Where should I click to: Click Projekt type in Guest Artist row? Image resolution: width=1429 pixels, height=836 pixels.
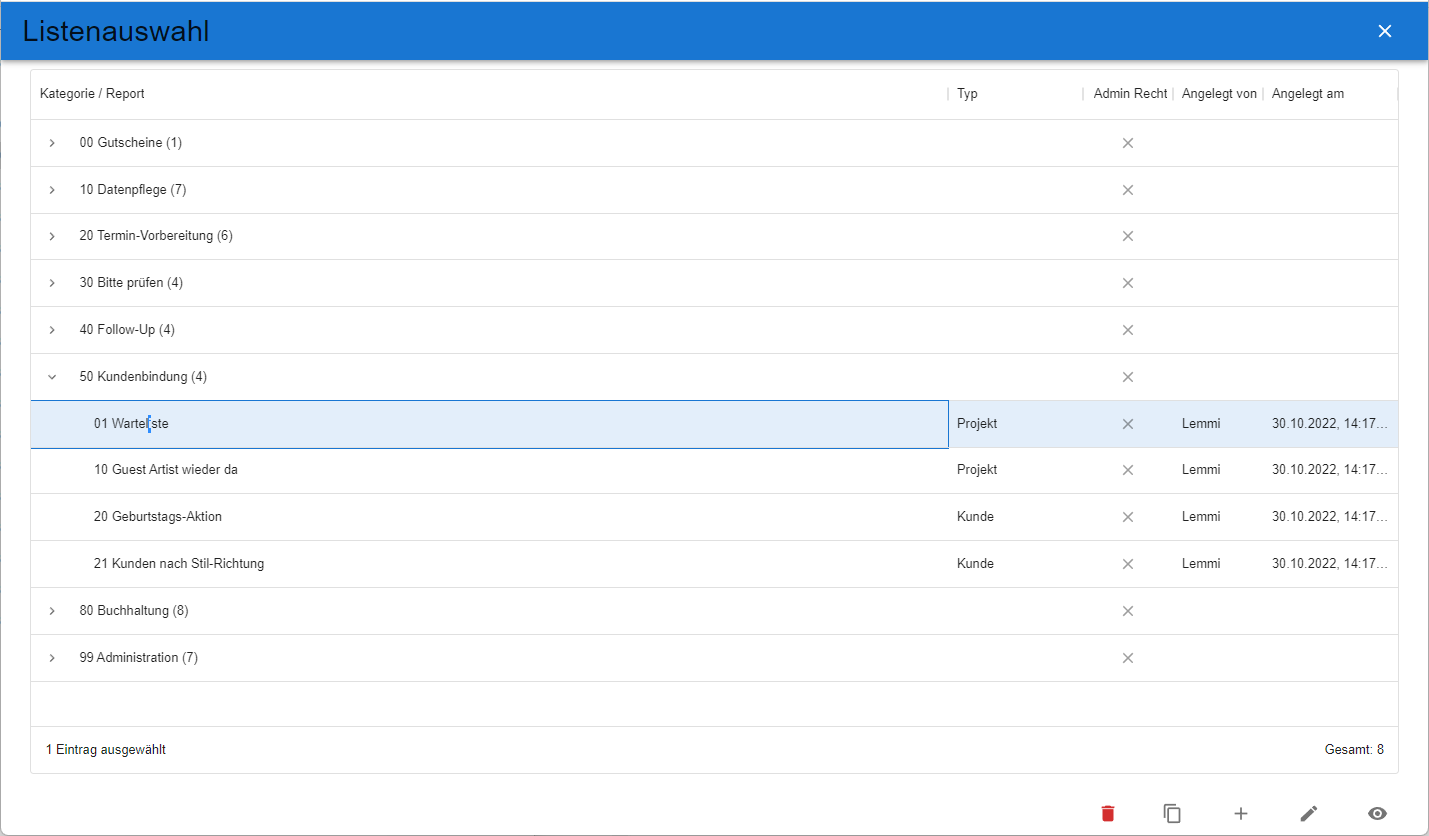pos(977,470)
